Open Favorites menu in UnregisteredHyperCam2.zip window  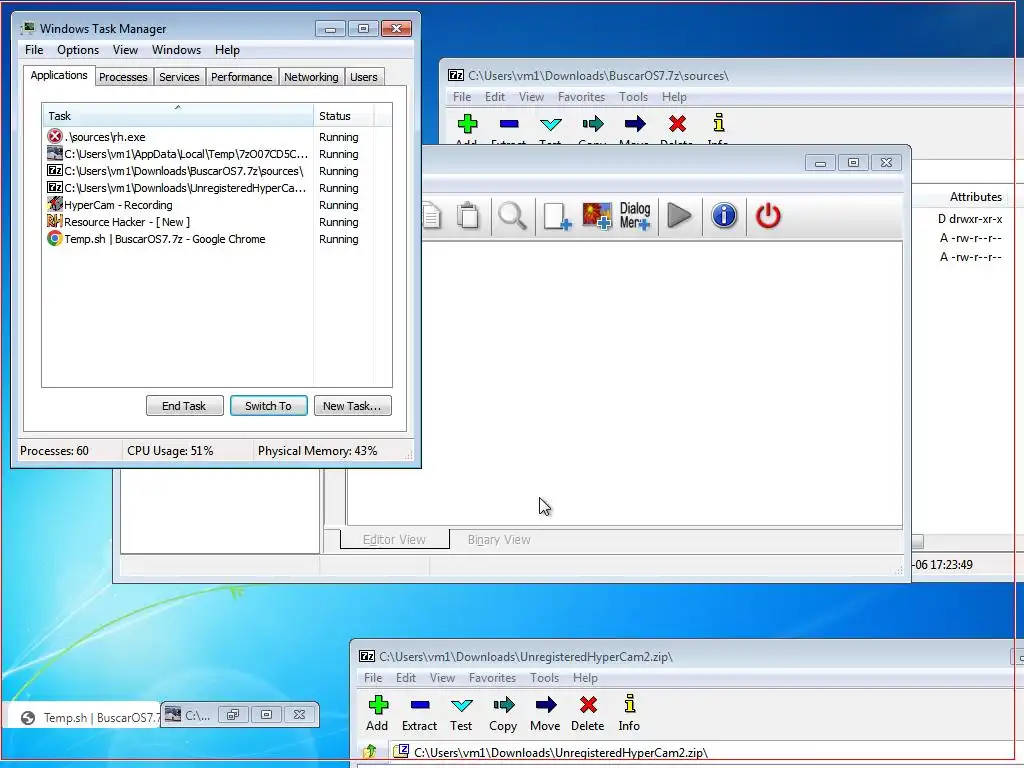click(x=492, y=678)
